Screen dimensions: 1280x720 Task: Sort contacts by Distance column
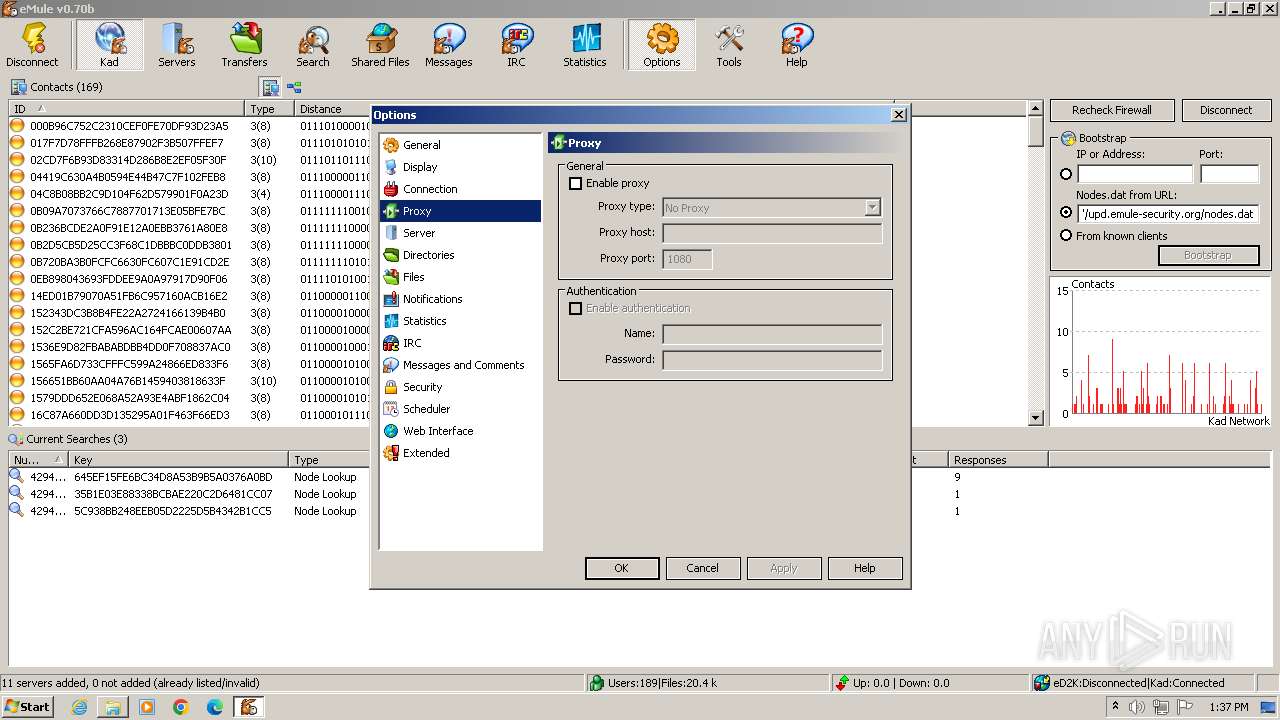coord(333,109)
